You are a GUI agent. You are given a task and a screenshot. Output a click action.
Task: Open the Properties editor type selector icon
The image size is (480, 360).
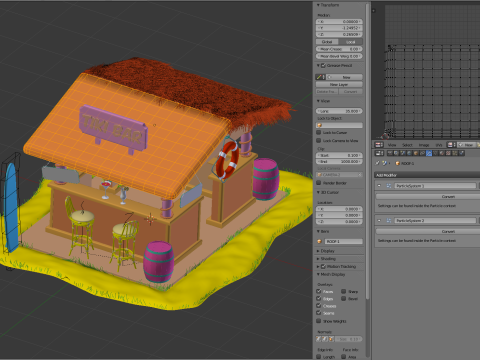[379, 153]
